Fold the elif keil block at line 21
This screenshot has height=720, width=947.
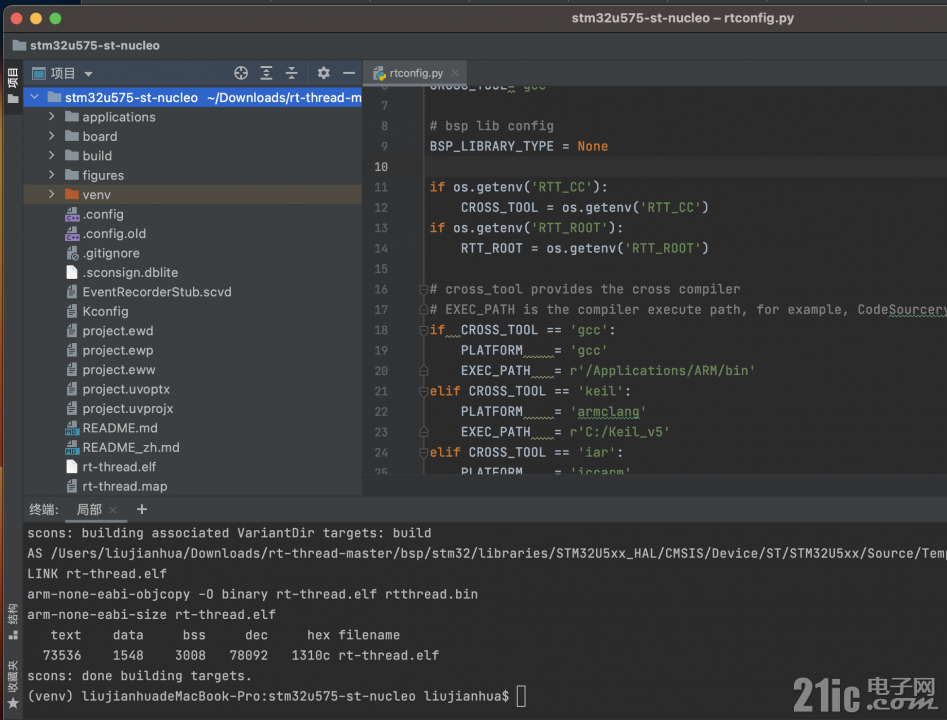point(423,391)
